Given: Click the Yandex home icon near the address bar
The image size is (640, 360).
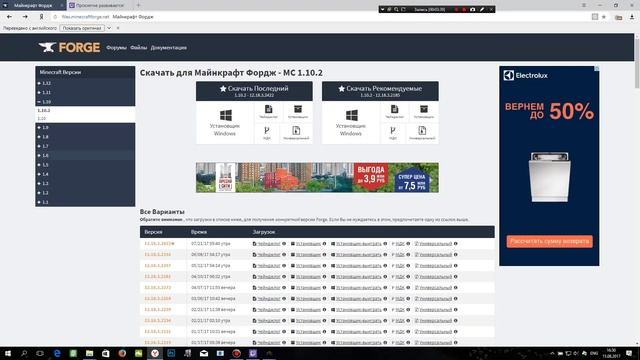Looking at the screenshot, I should (41, 17).
